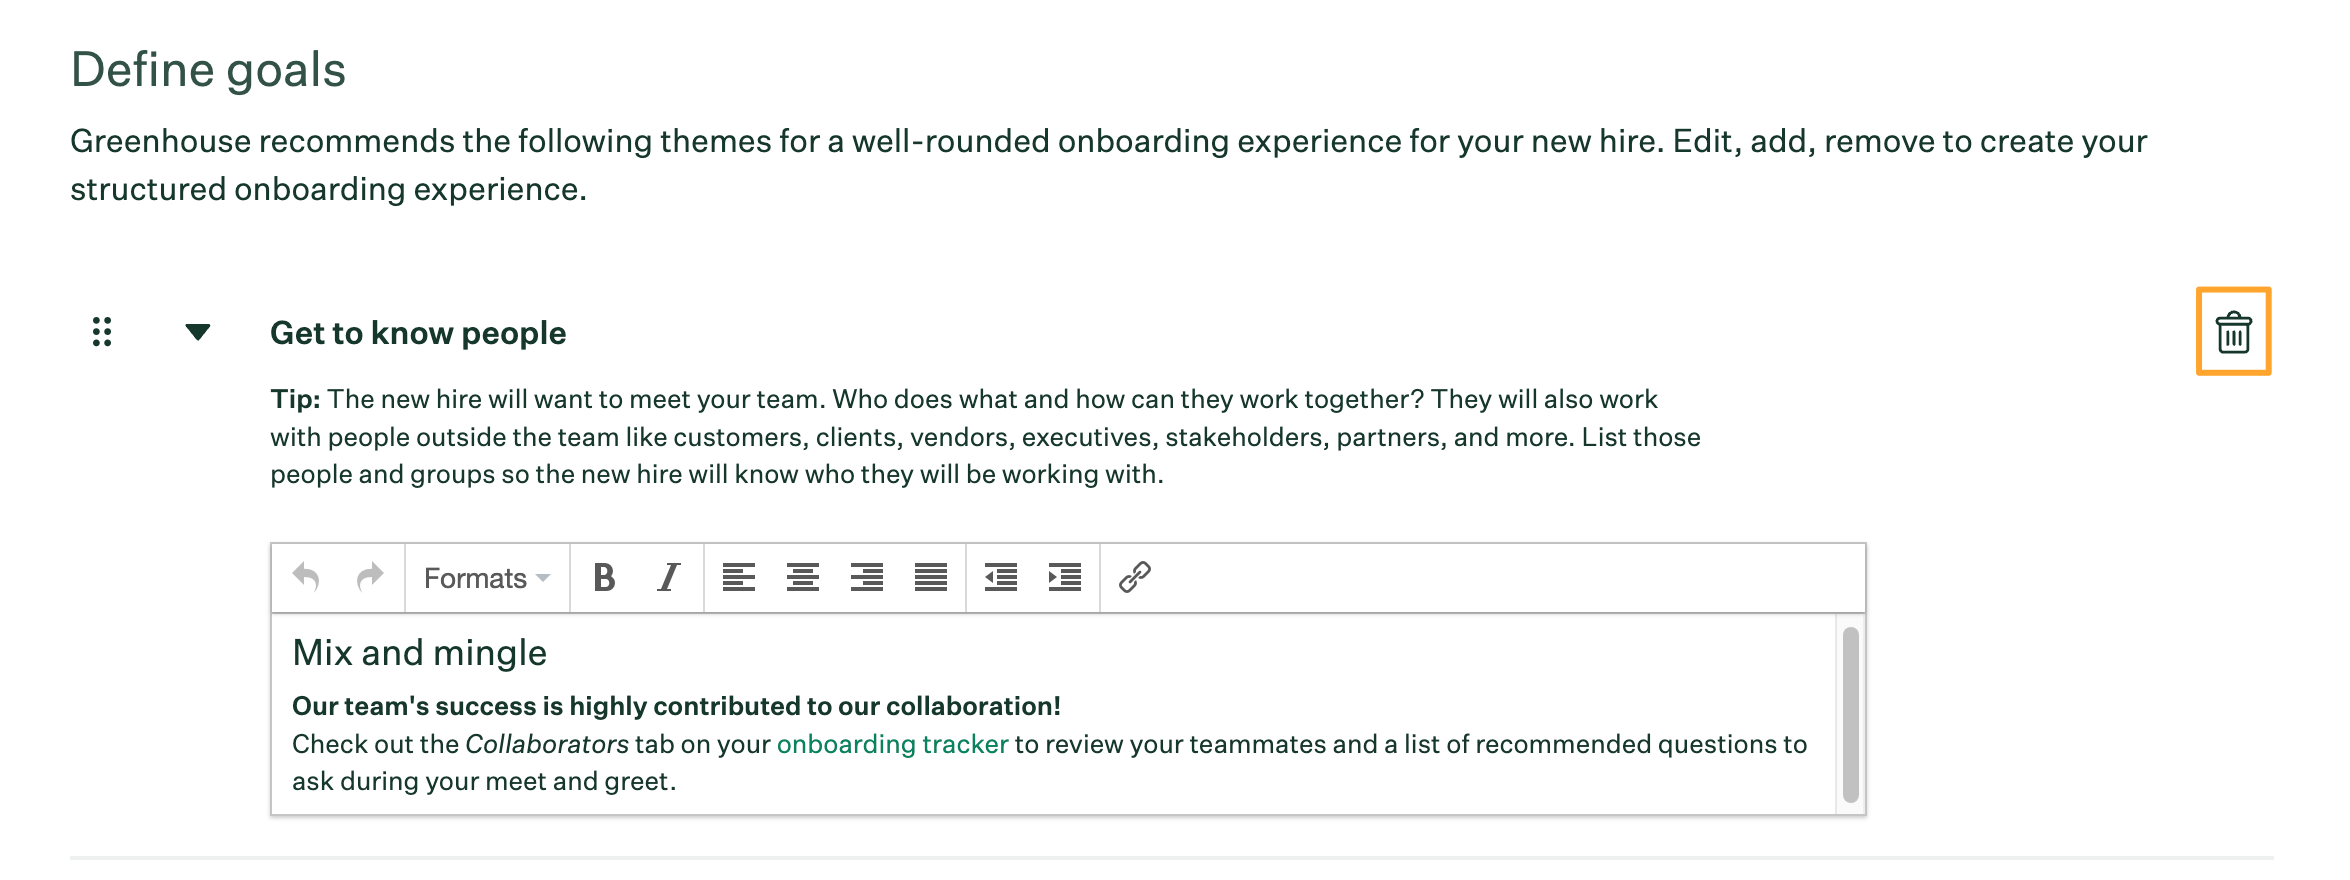Grab the drag handle next to Get to know people

coord(100,333)
